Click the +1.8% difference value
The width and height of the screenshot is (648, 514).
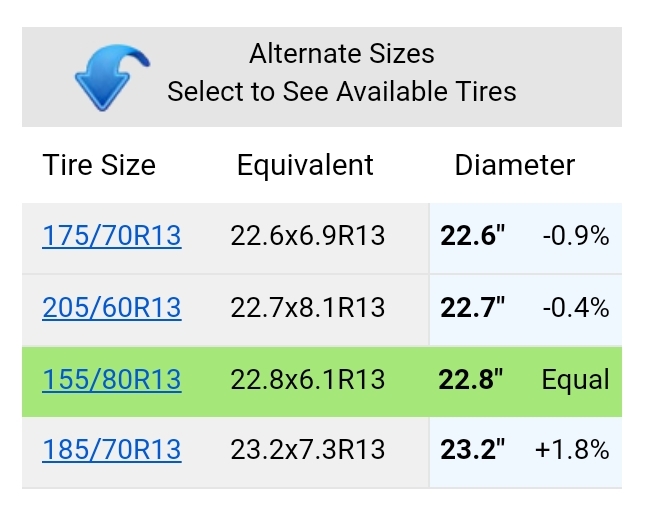click(572, 450)
